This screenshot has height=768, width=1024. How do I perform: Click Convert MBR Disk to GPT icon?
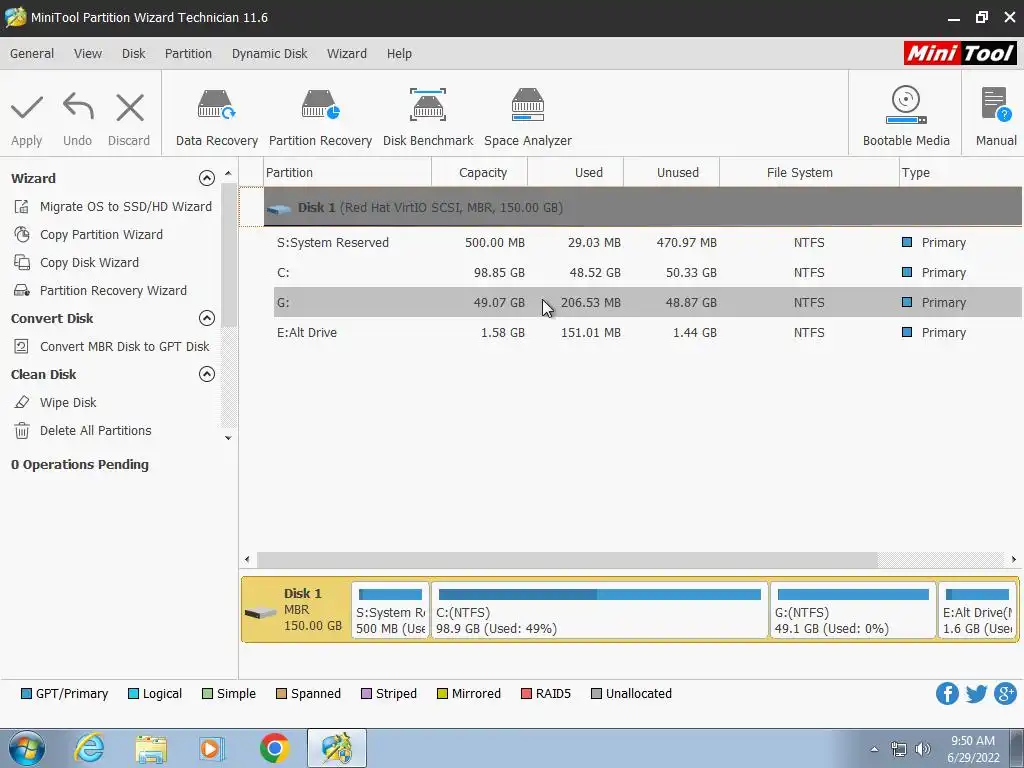point(22,347)
